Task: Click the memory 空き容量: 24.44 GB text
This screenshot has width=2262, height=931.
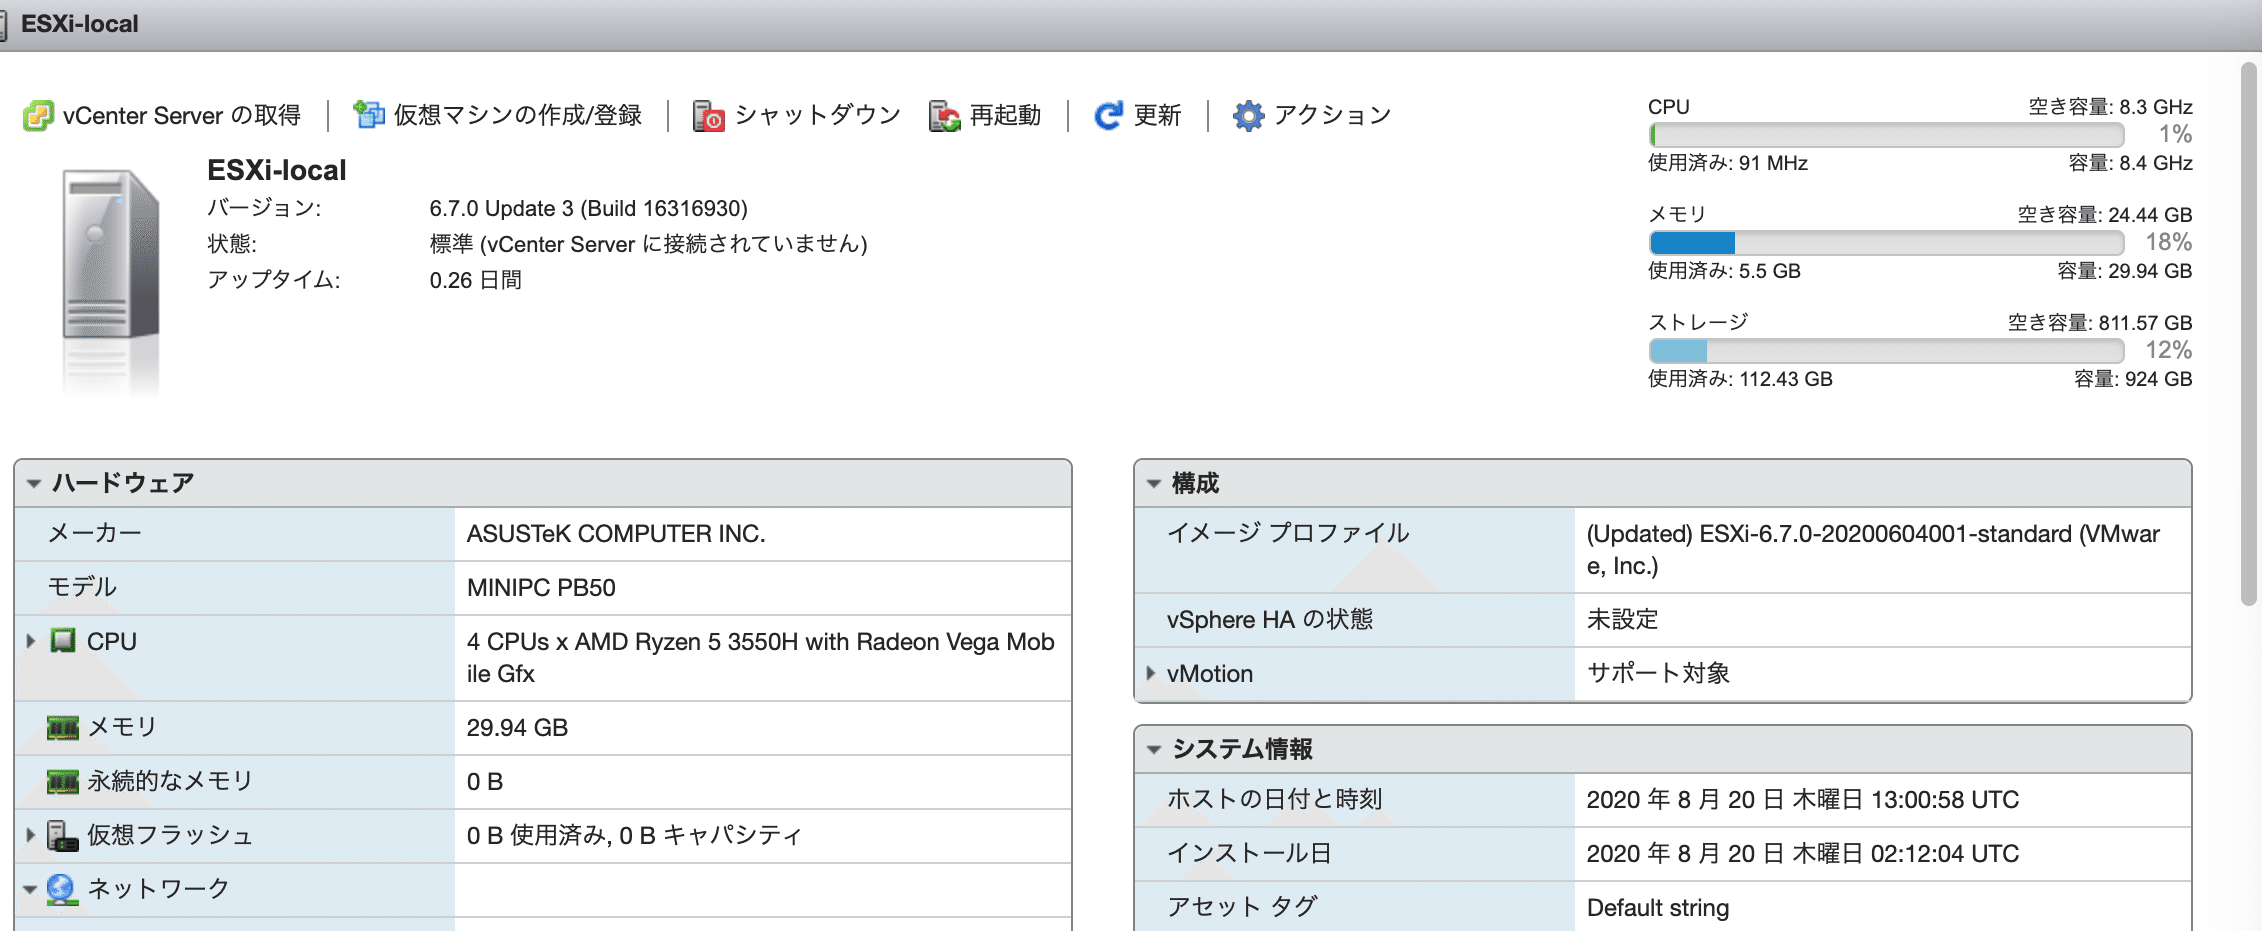Action: (2104, 215)
